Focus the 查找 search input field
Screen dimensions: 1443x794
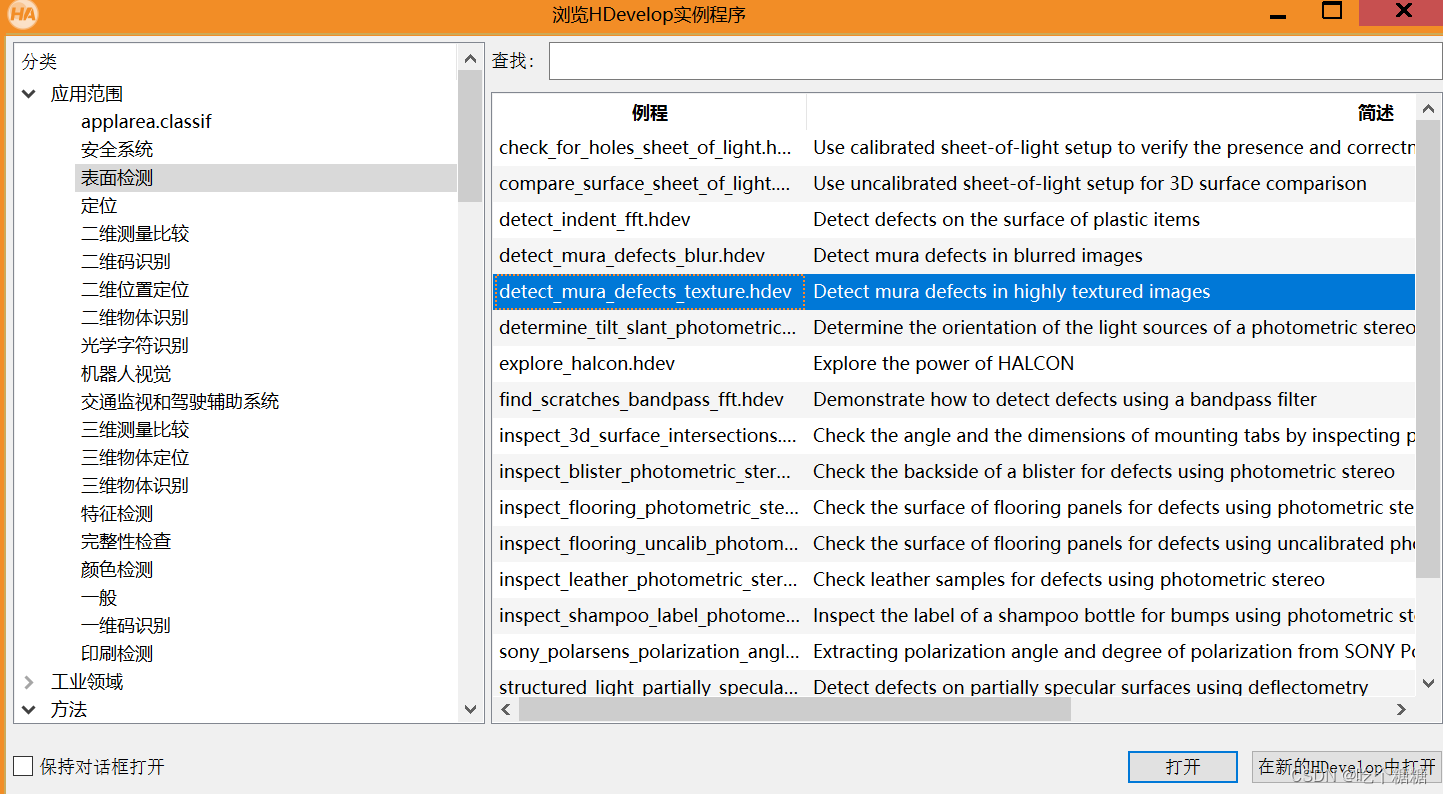(995, 61)
